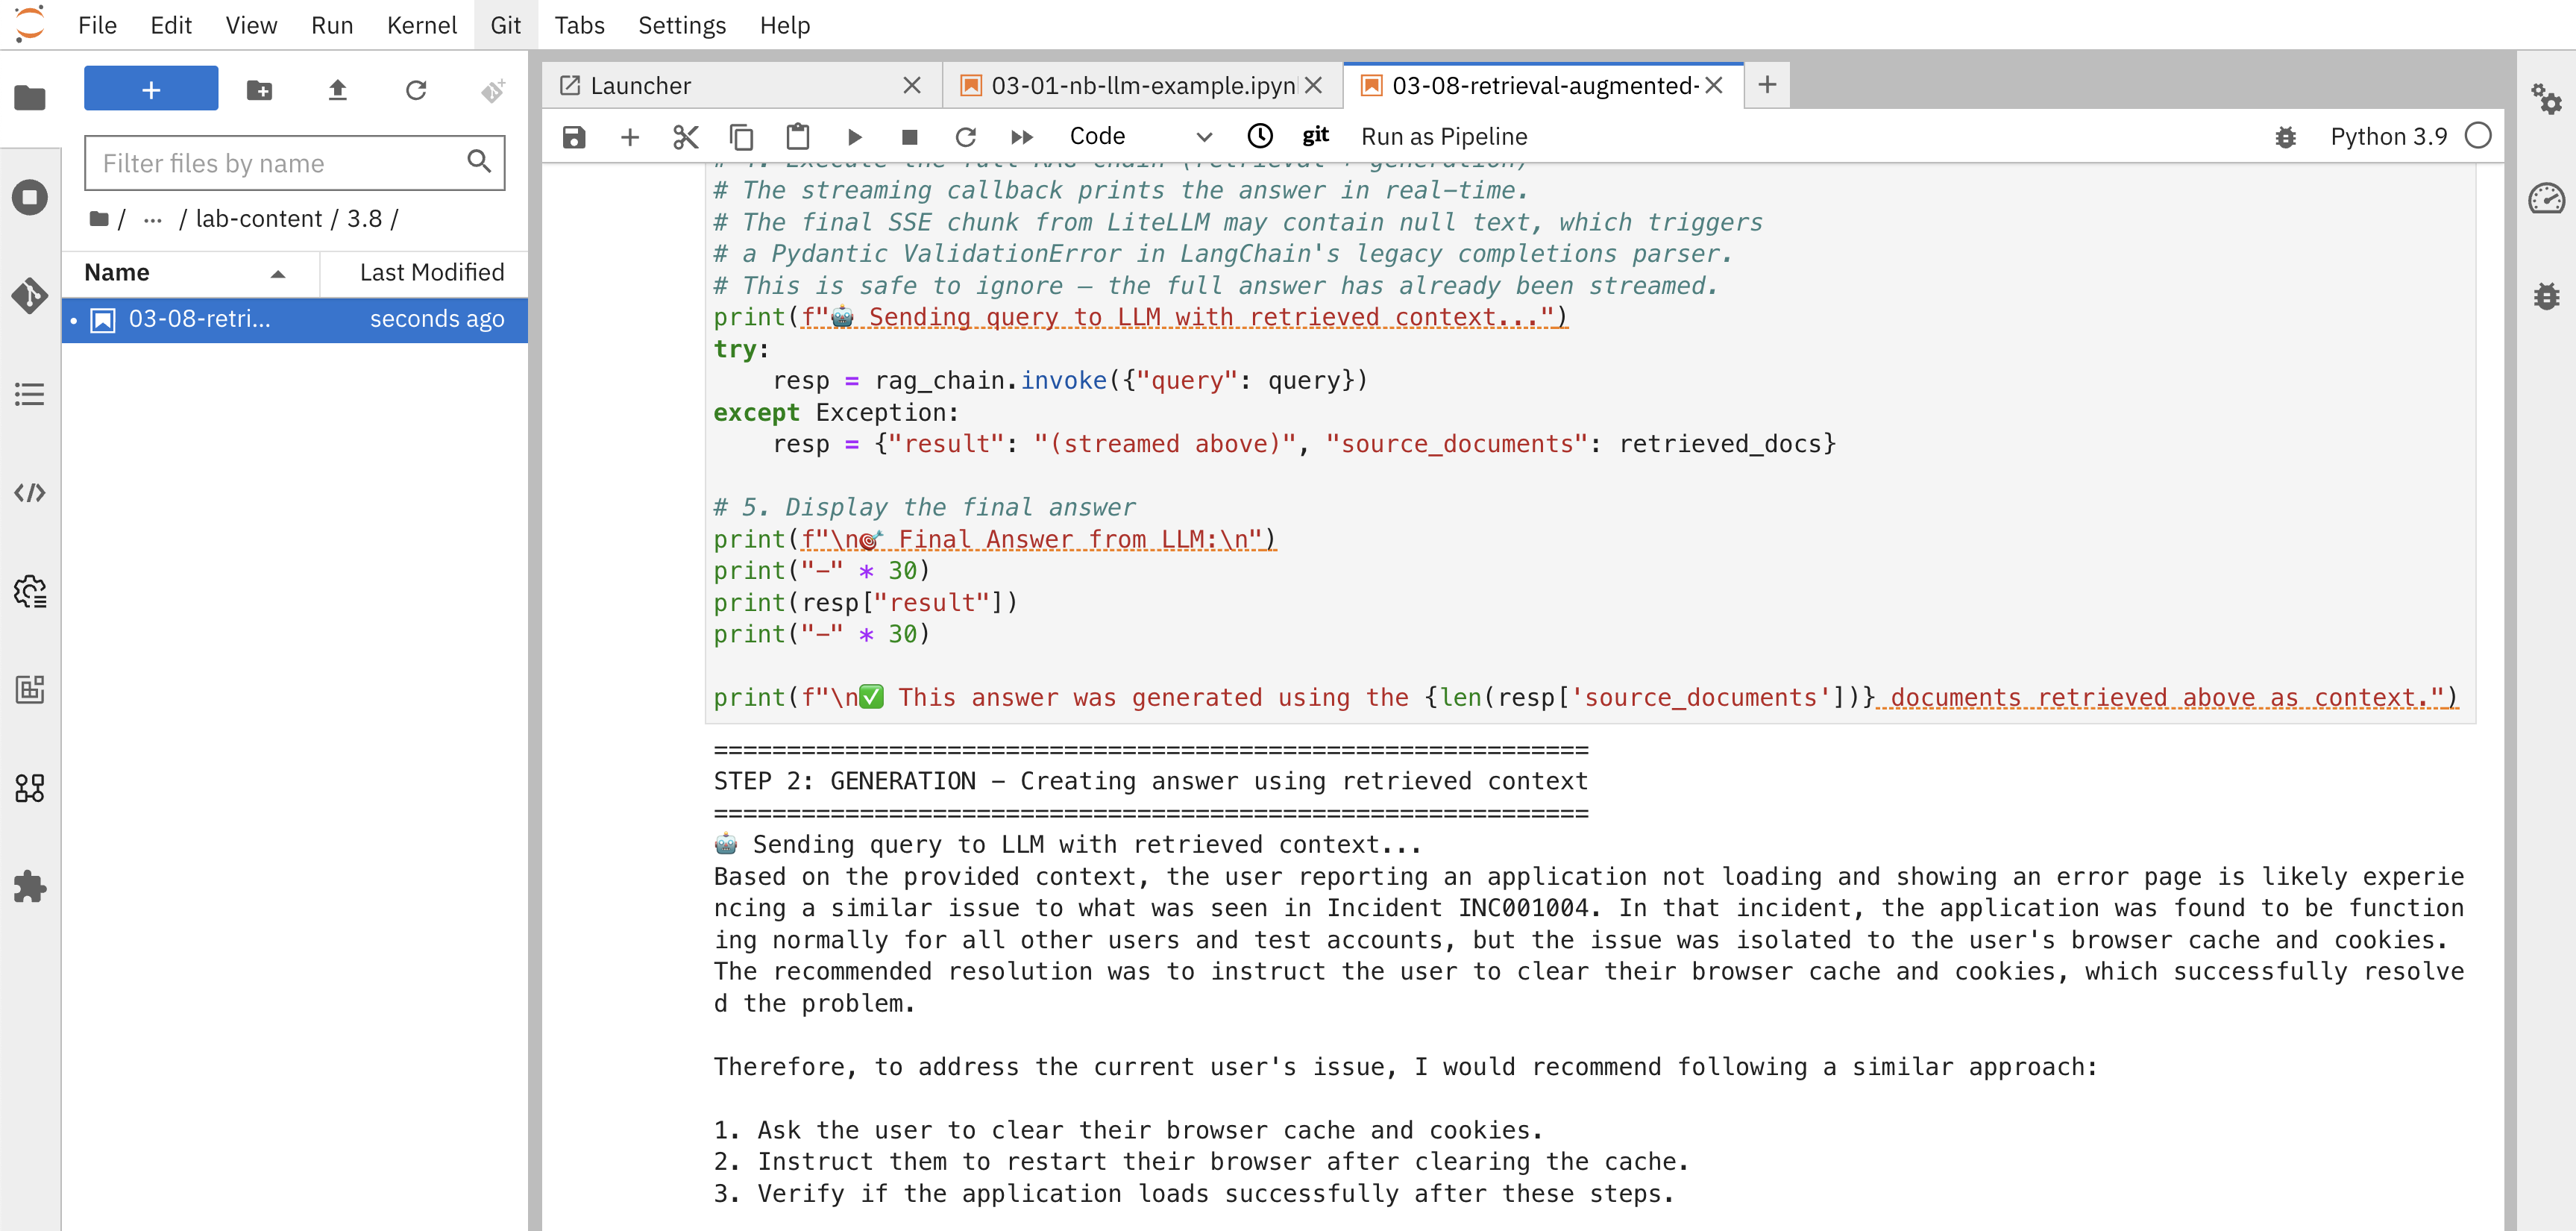Click the Run as Pipeline button

tap(1443, 136)
